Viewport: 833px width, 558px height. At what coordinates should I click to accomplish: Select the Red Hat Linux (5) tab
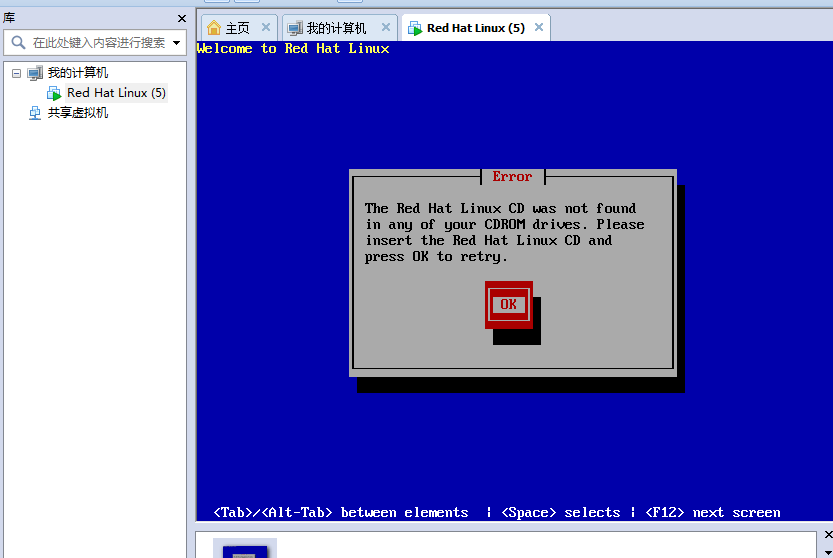[x=475, y=28]
